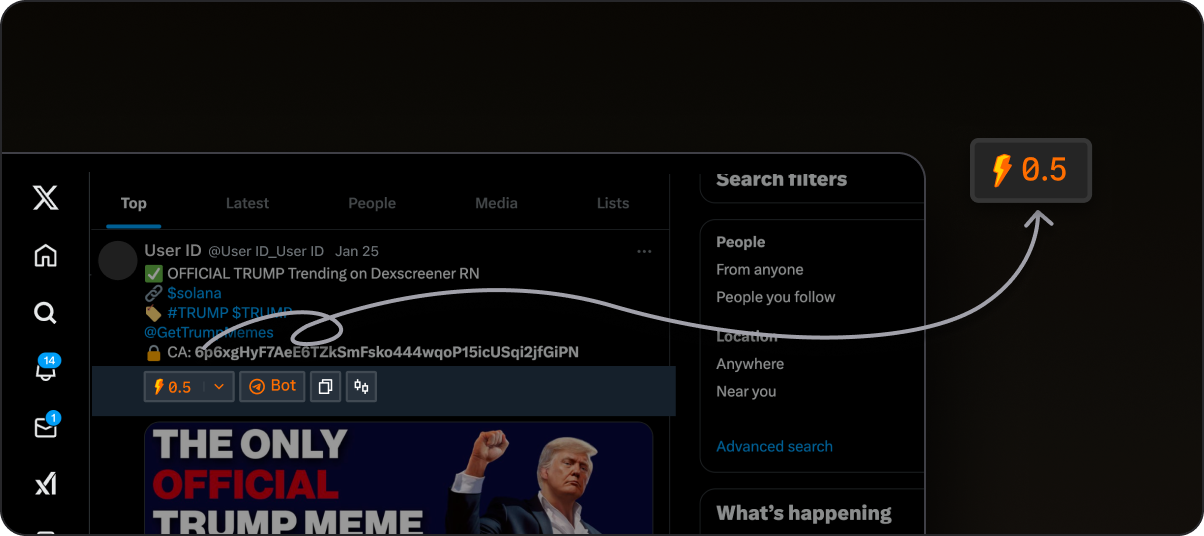Open notifications bell showing 14 badge

45,370
